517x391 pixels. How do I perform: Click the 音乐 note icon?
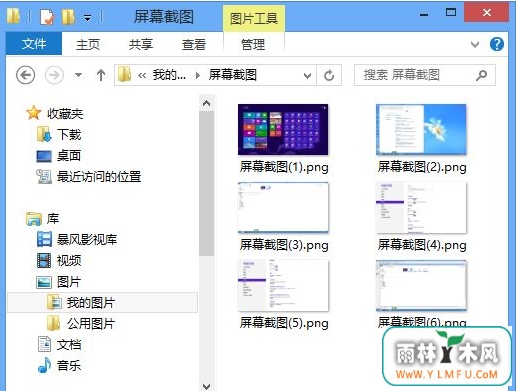pyautogui.click(x=44, y=365)
